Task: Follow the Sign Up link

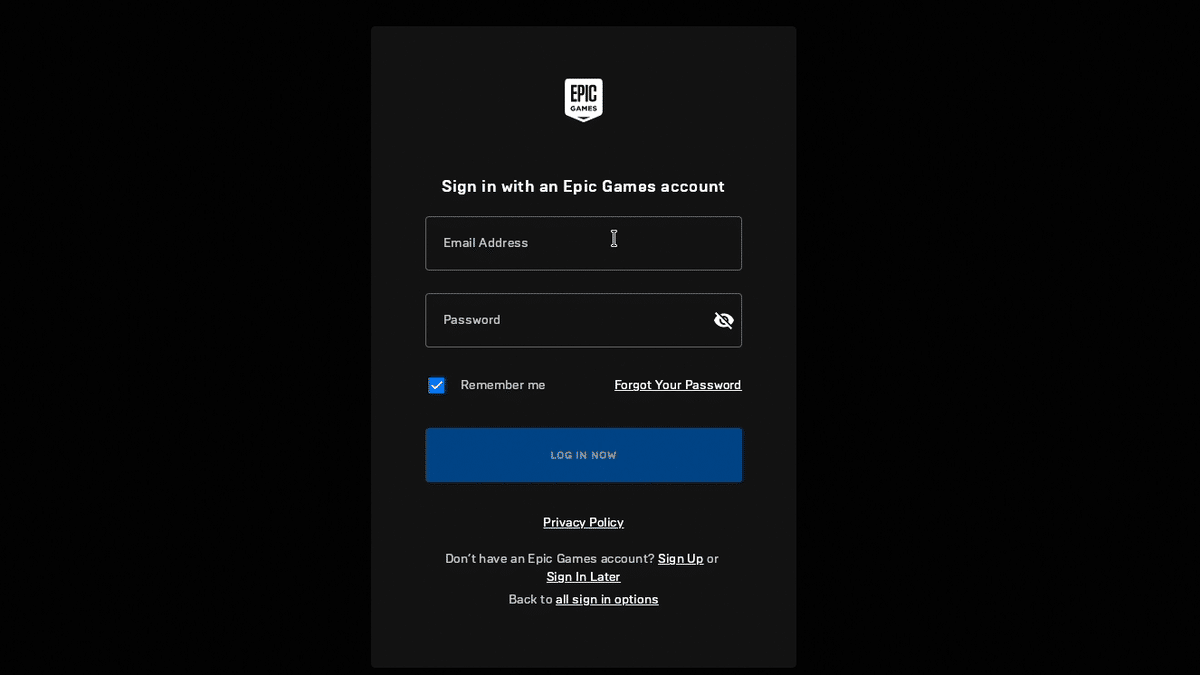Action: (x=680, y=558)
